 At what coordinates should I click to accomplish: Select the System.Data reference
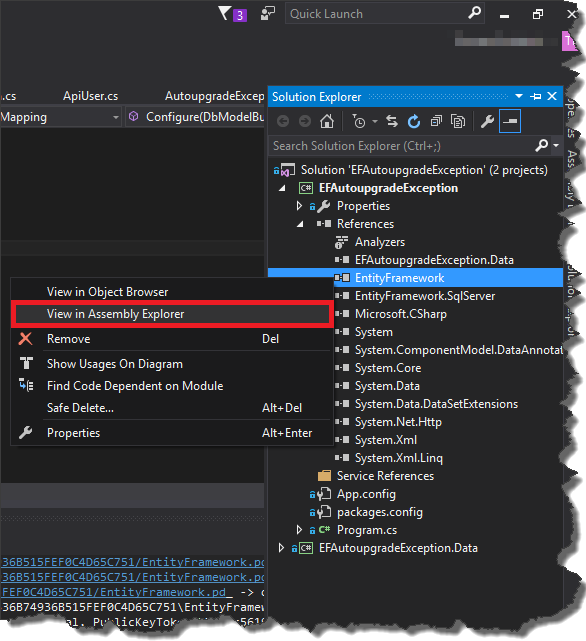click(x=387, y=386)
